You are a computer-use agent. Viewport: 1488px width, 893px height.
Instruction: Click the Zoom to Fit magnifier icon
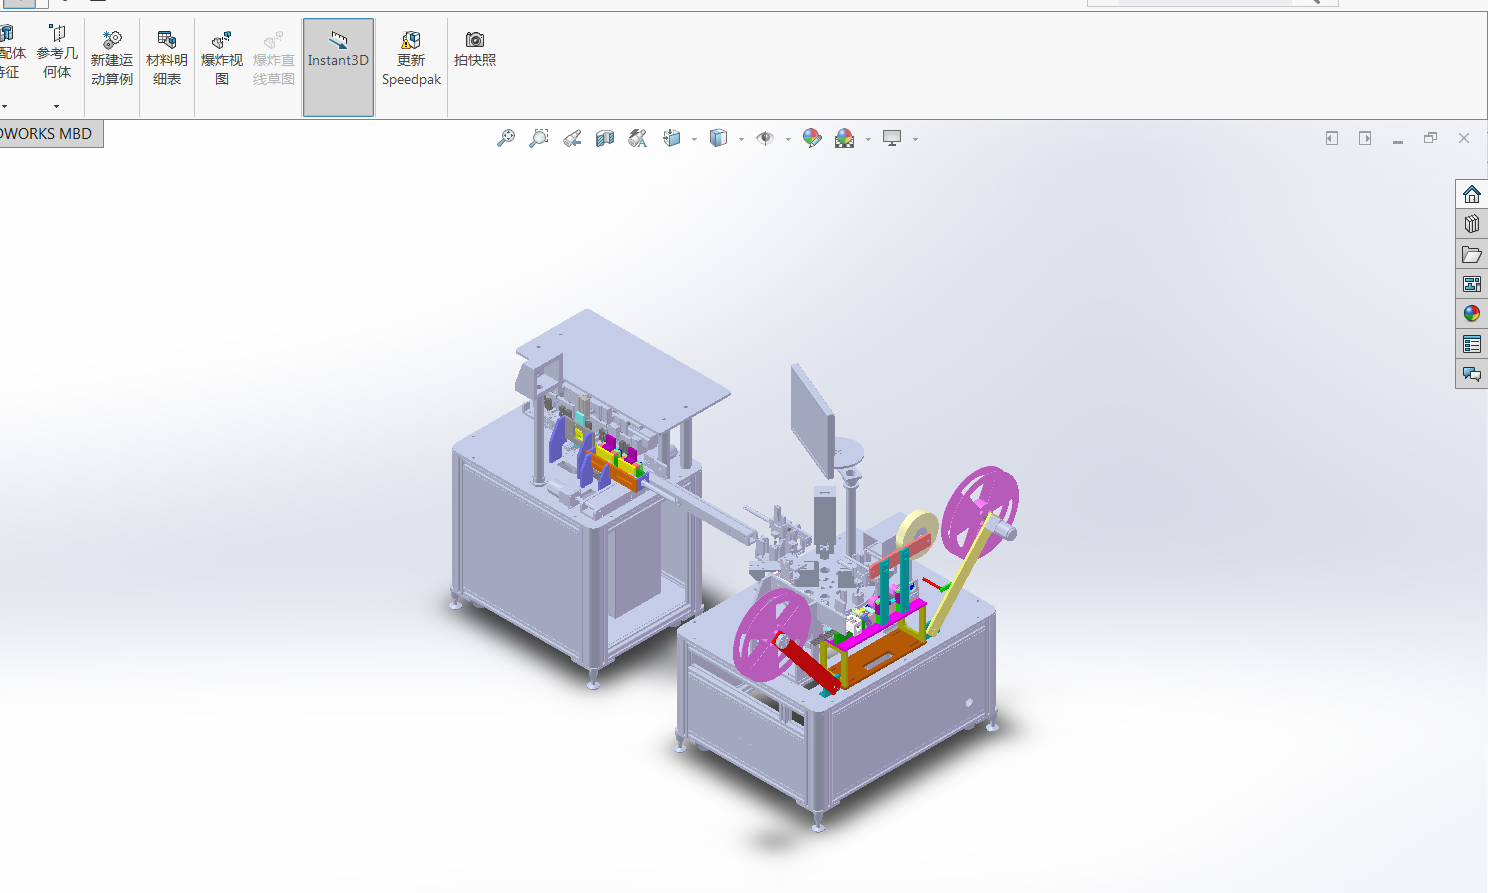pos(506,138)
